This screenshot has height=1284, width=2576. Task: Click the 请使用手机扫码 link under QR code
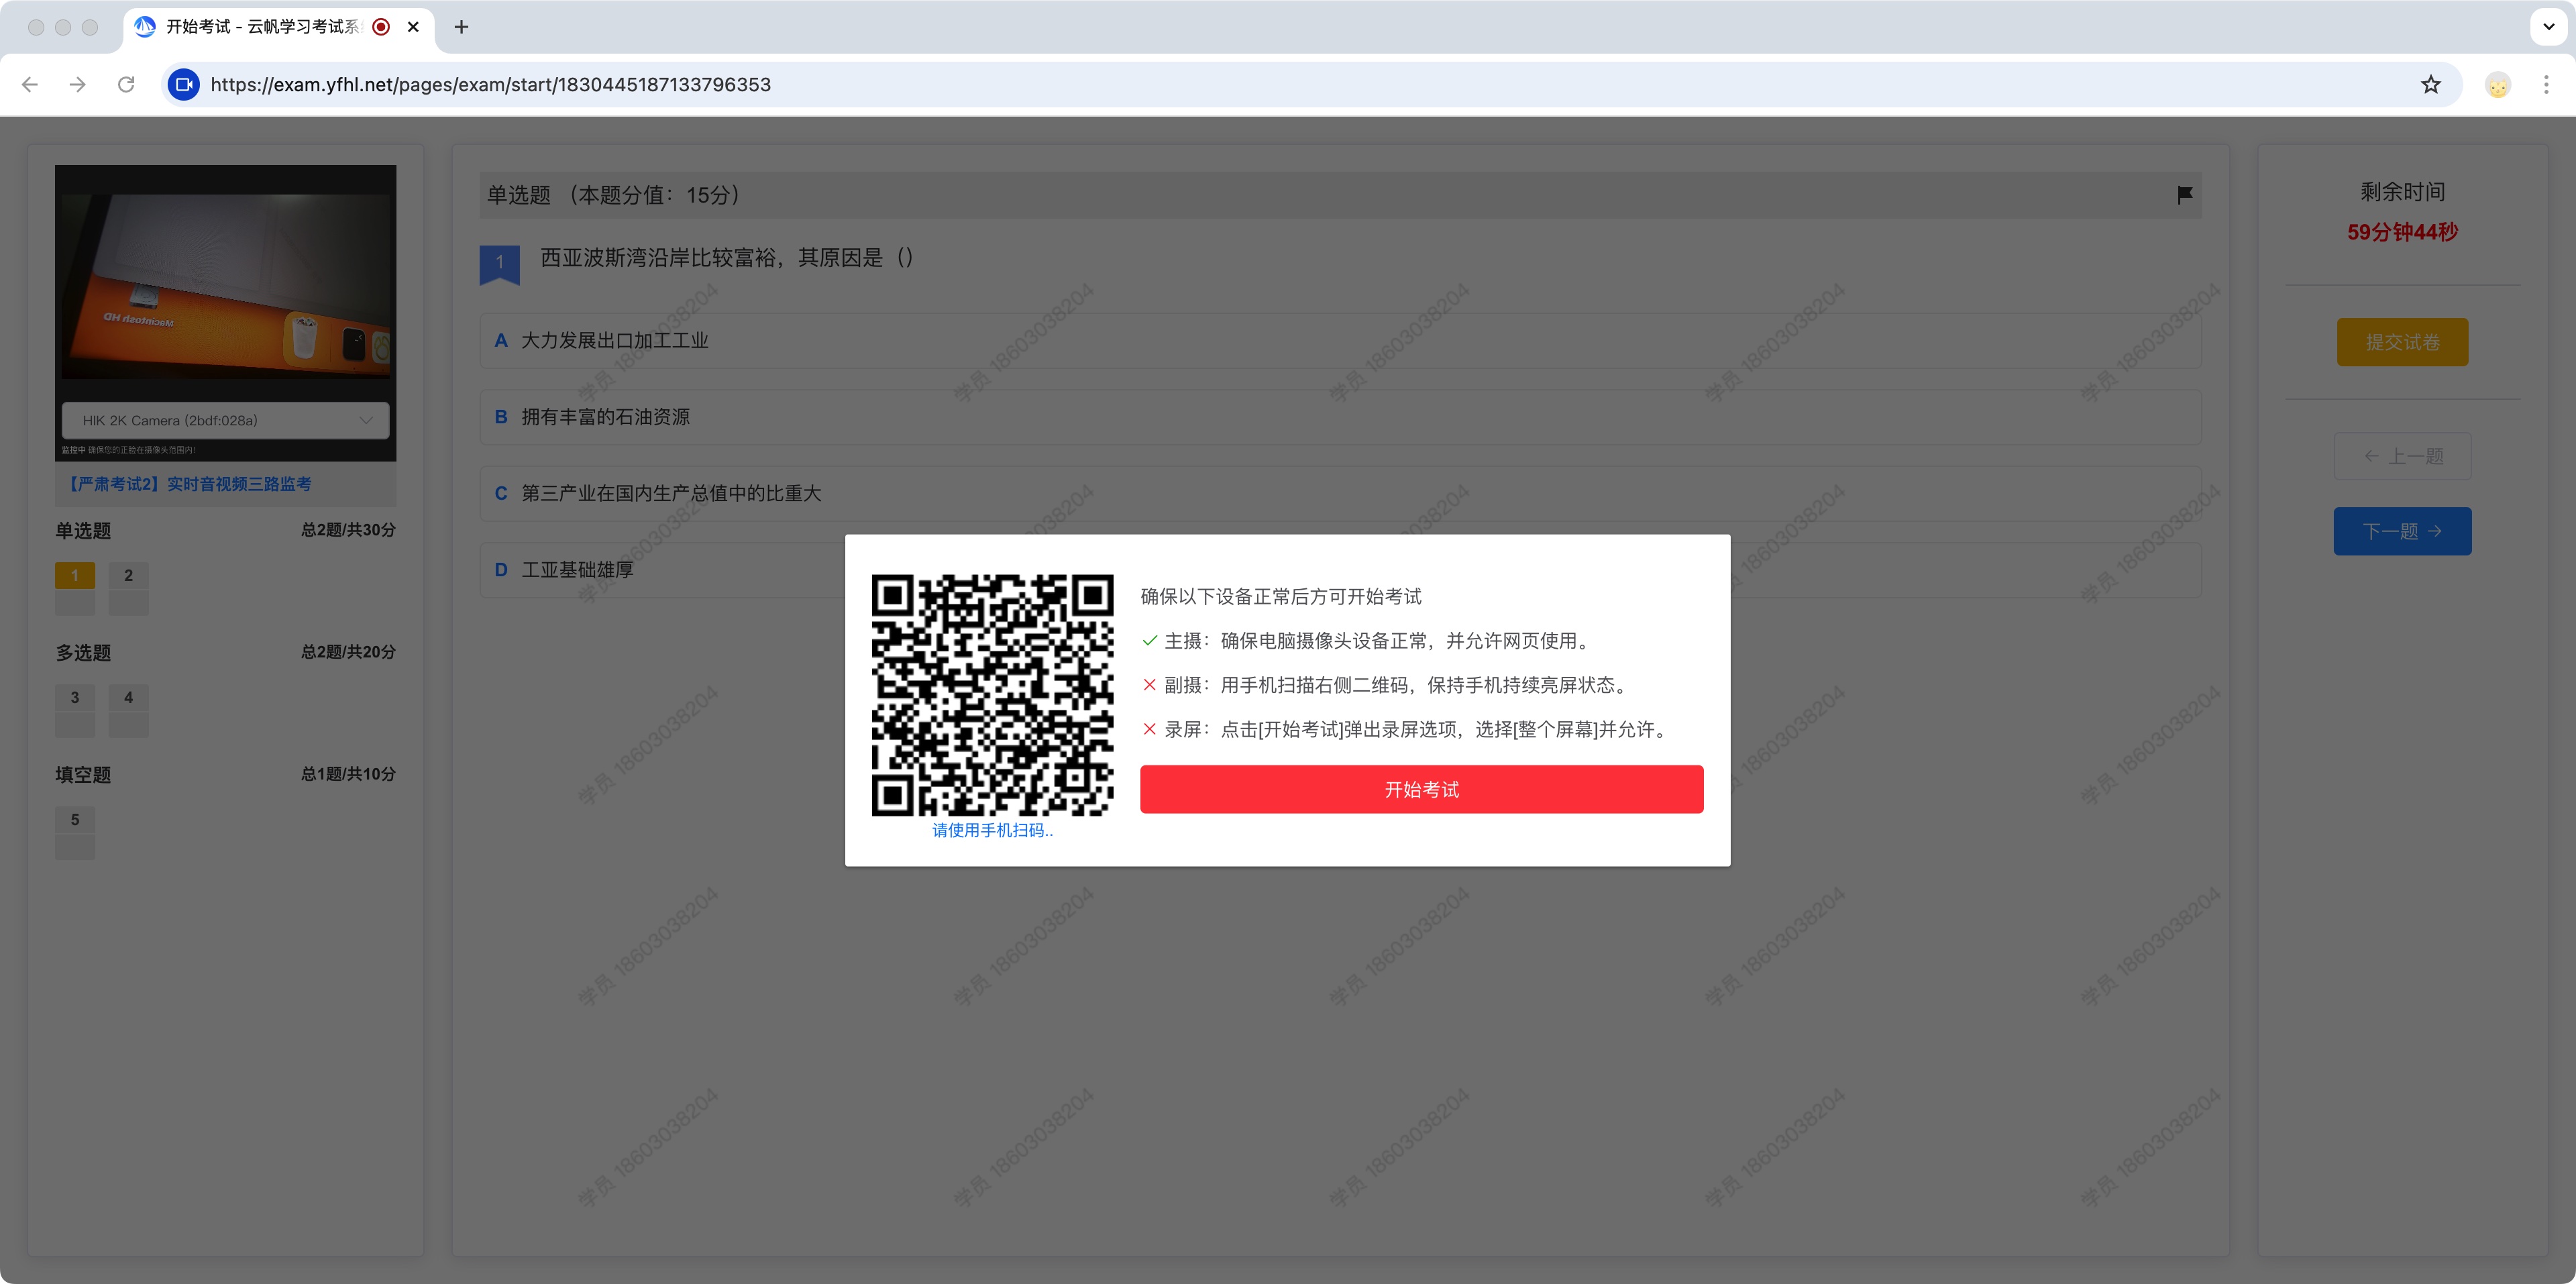992,830
